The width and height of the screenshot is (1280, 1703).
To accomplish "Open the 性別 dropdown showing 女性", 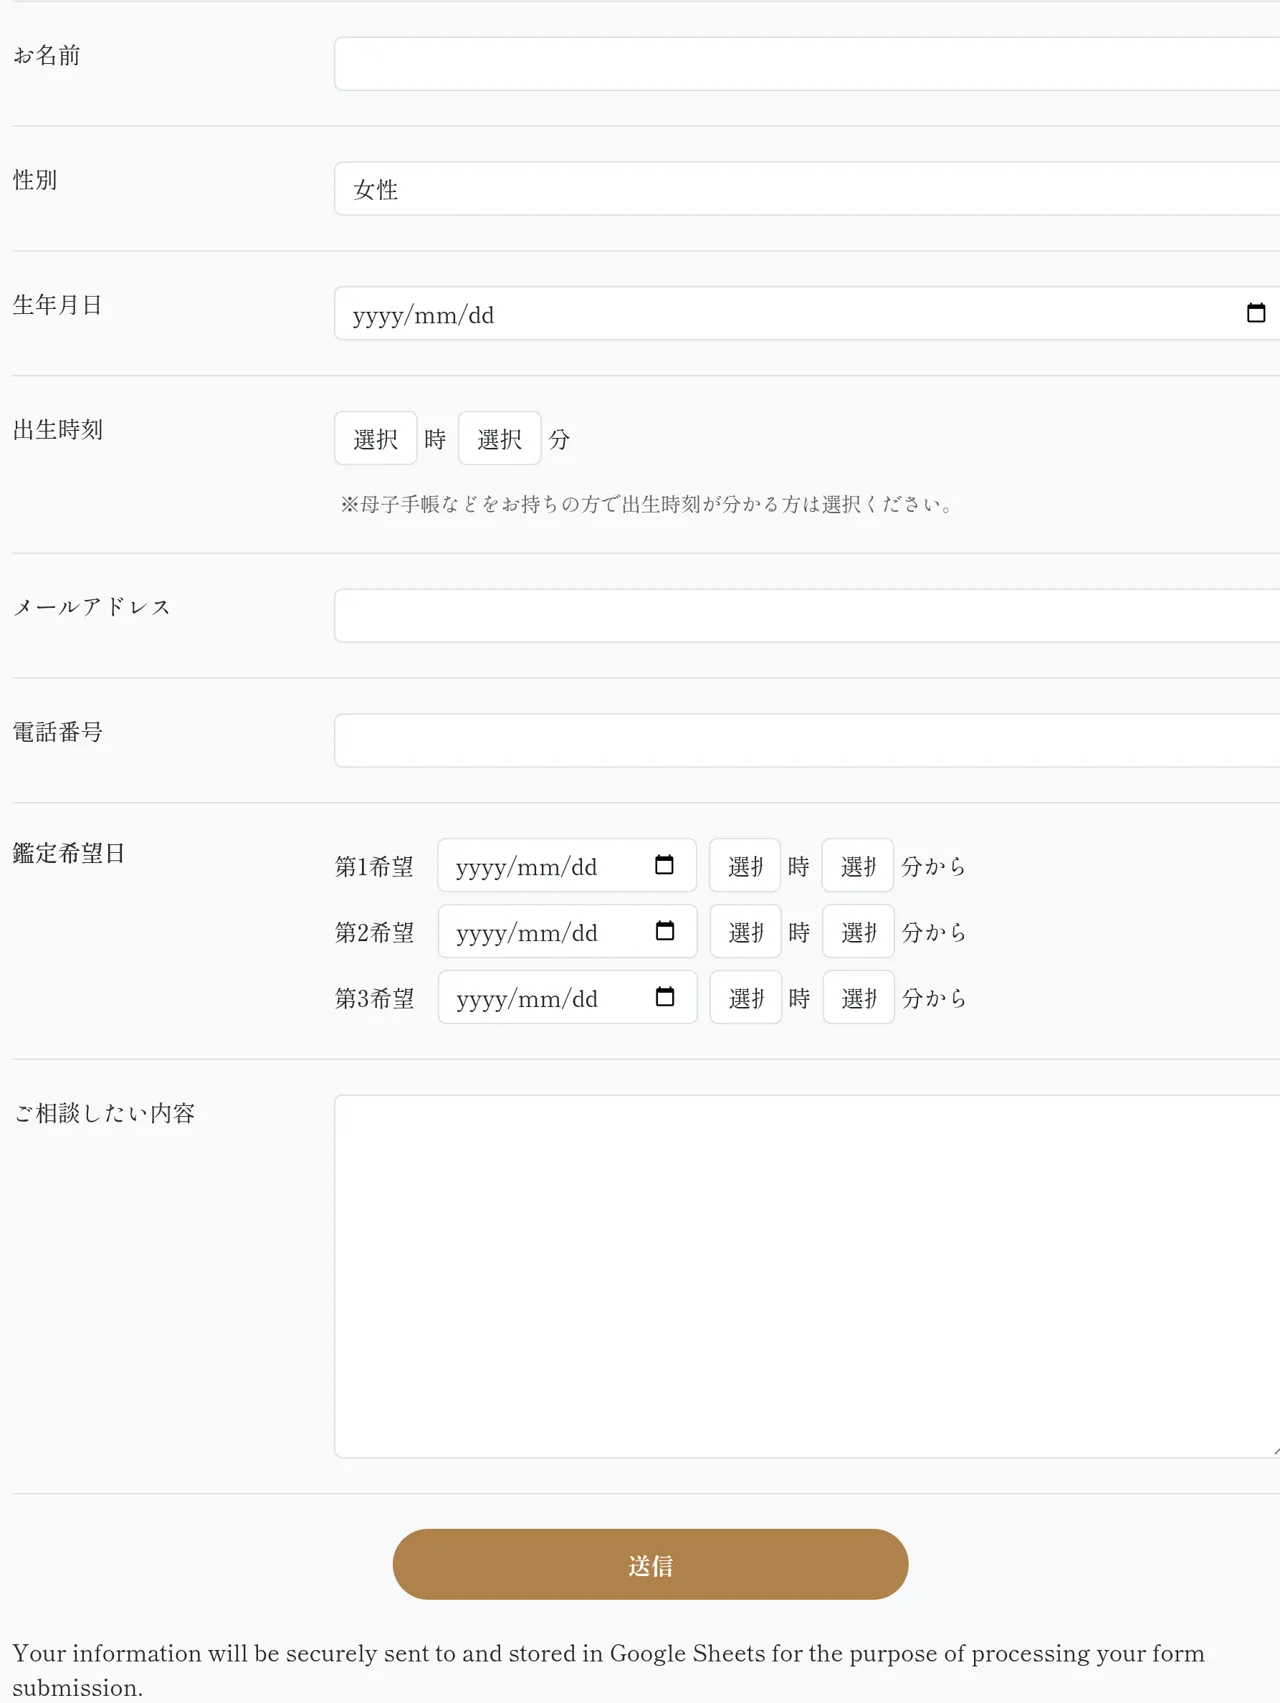I will click(x=807, y=188).
